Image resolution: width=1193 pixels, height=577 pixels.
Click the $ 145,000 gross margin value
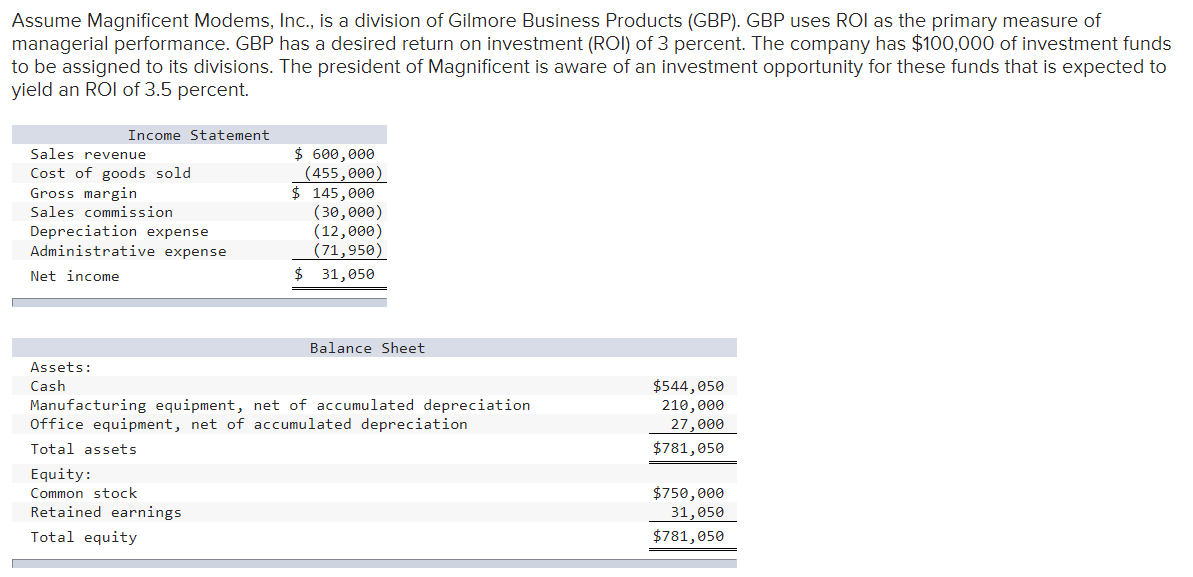coord(334,193)
